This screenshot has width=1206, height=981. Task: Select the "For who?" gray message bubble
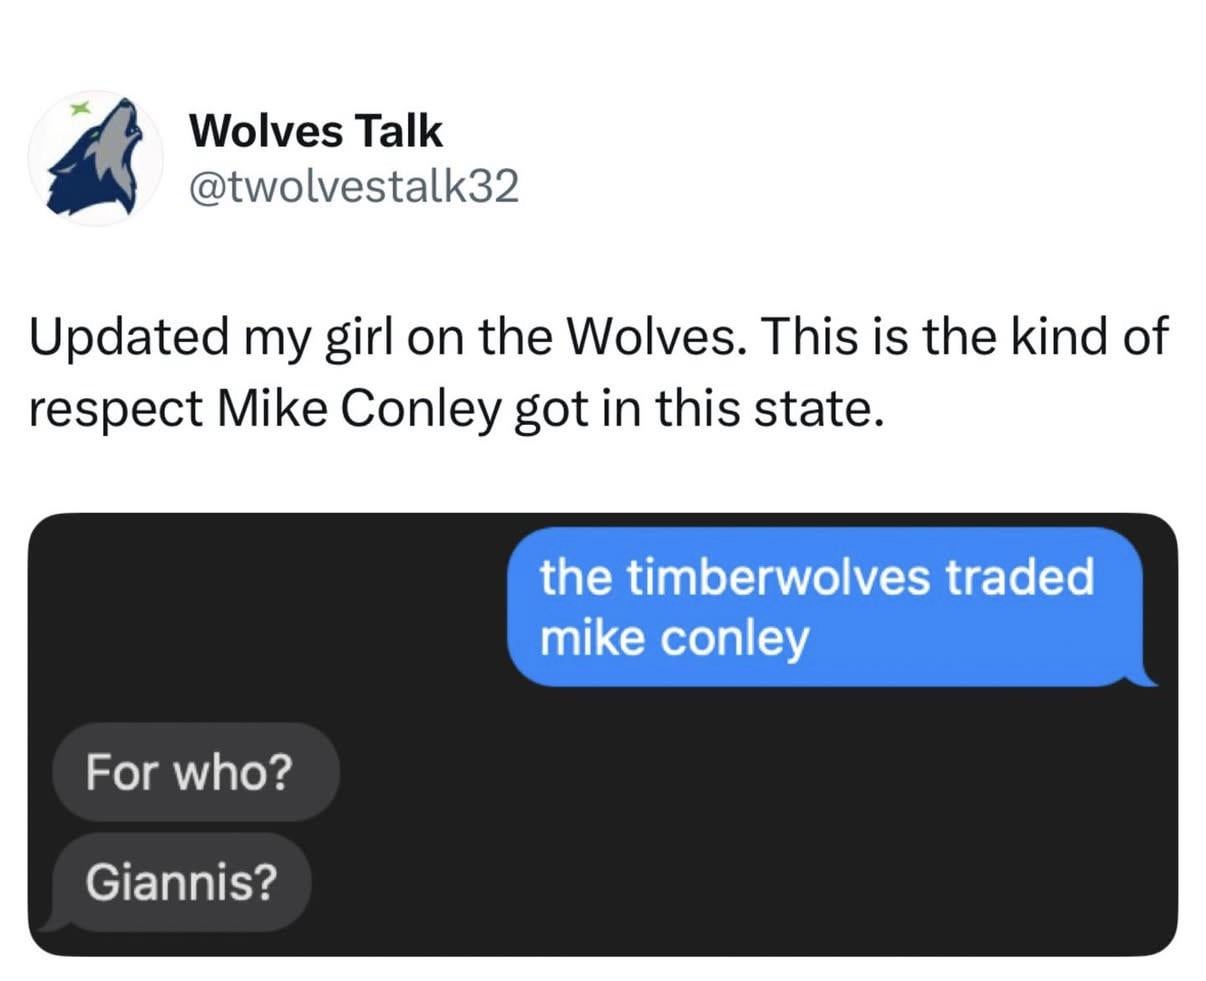[x=194, y=772]
